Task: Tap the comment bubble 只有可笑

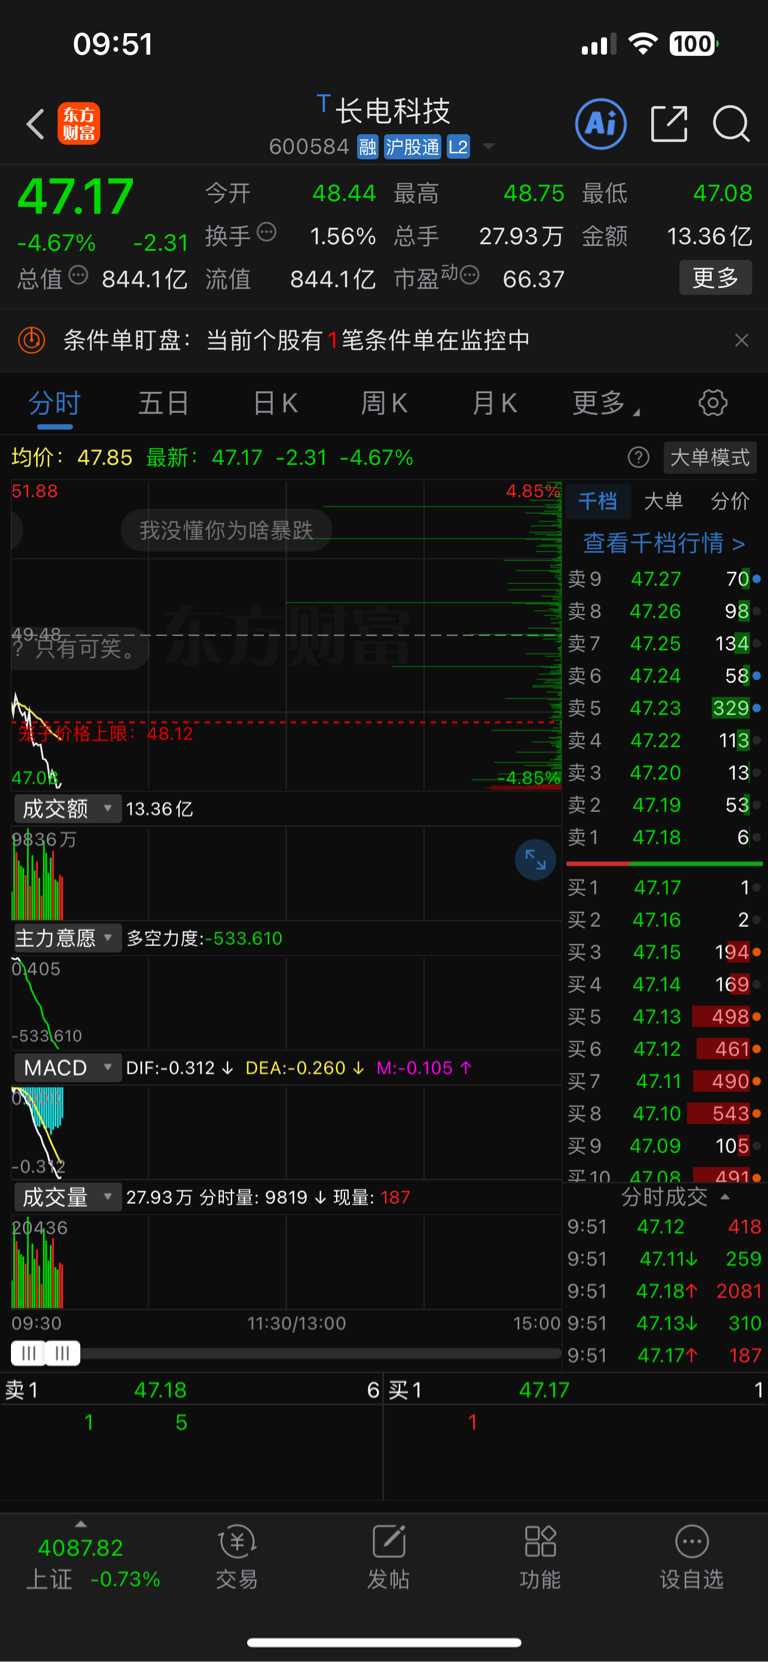Action: [80, 648]
